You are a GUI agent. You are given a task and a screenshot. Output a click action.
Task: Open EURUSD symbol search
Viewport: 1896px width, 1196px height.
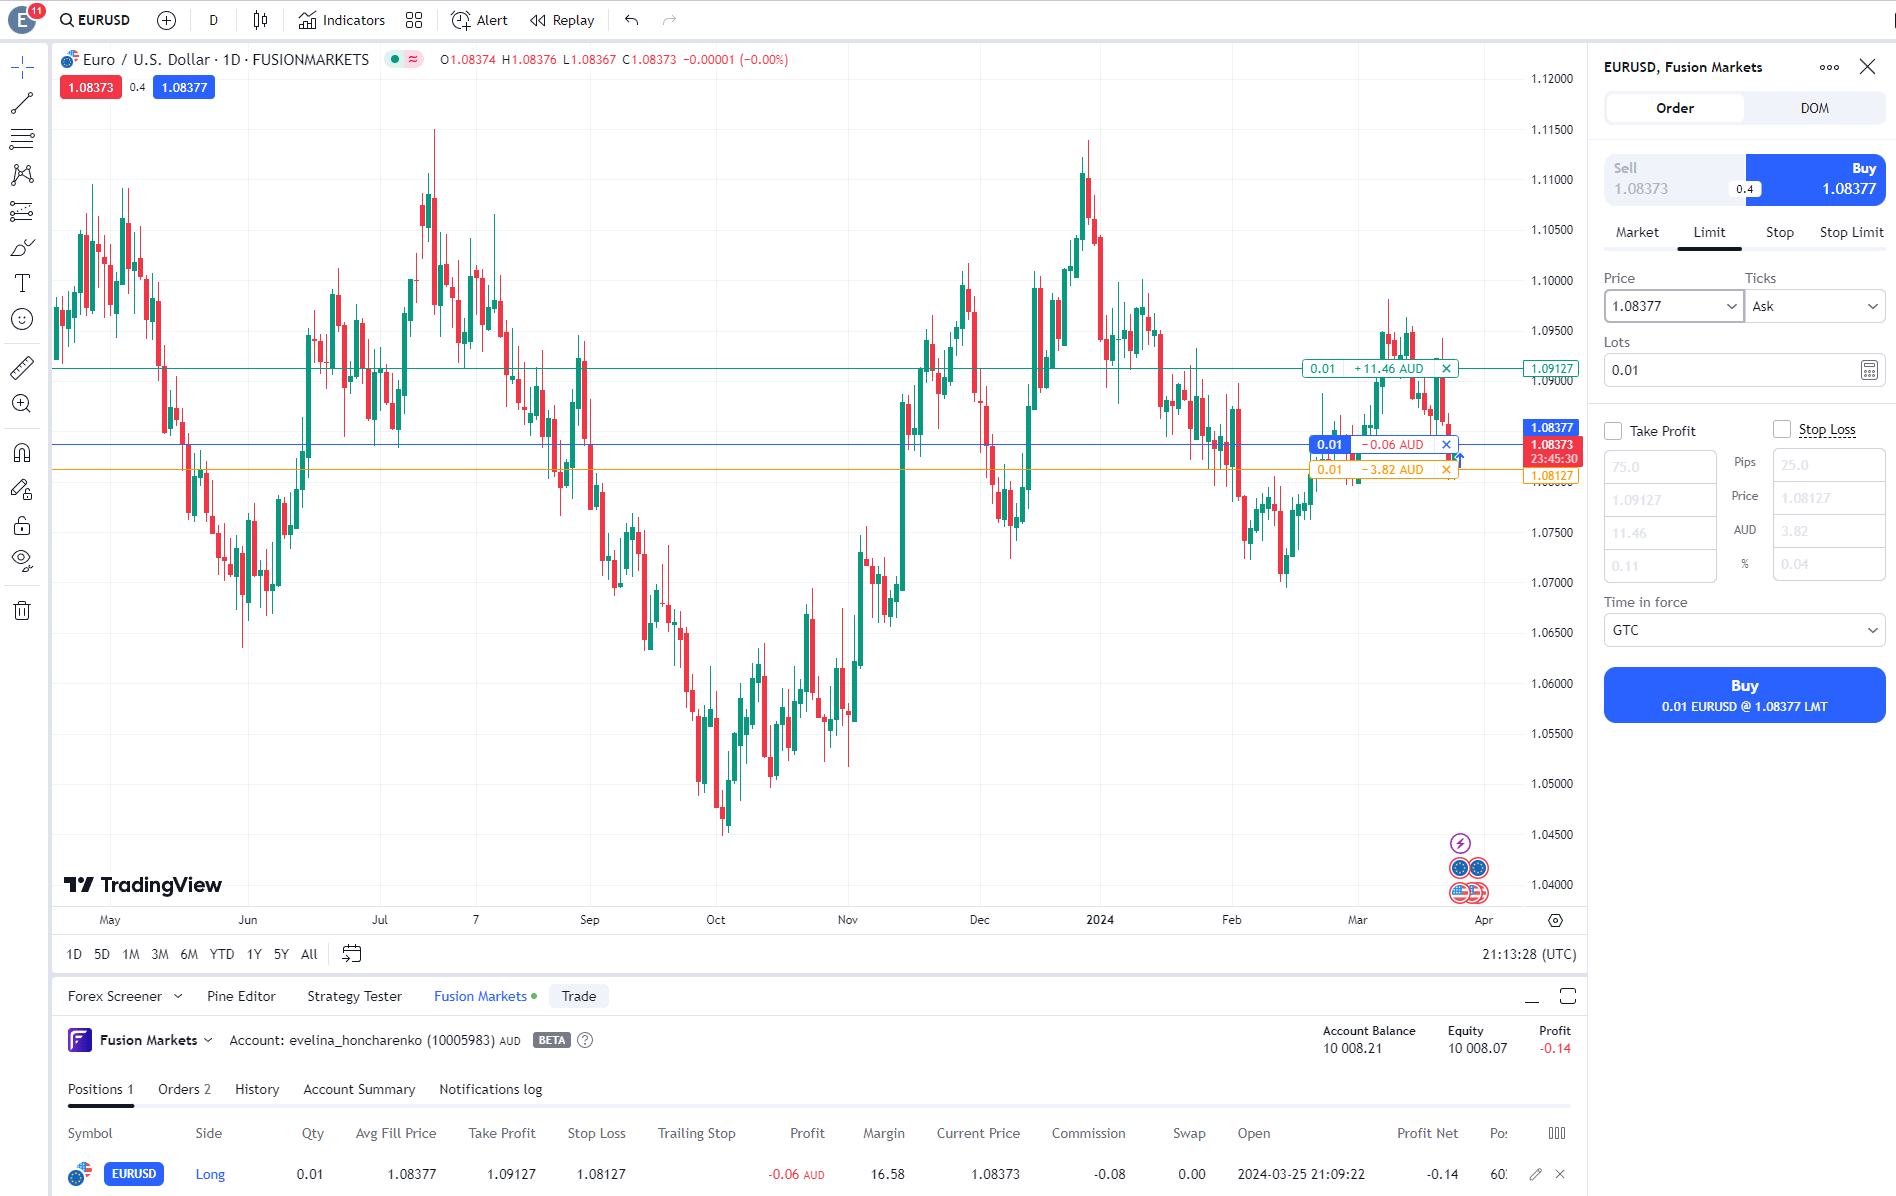click(95, 20)
